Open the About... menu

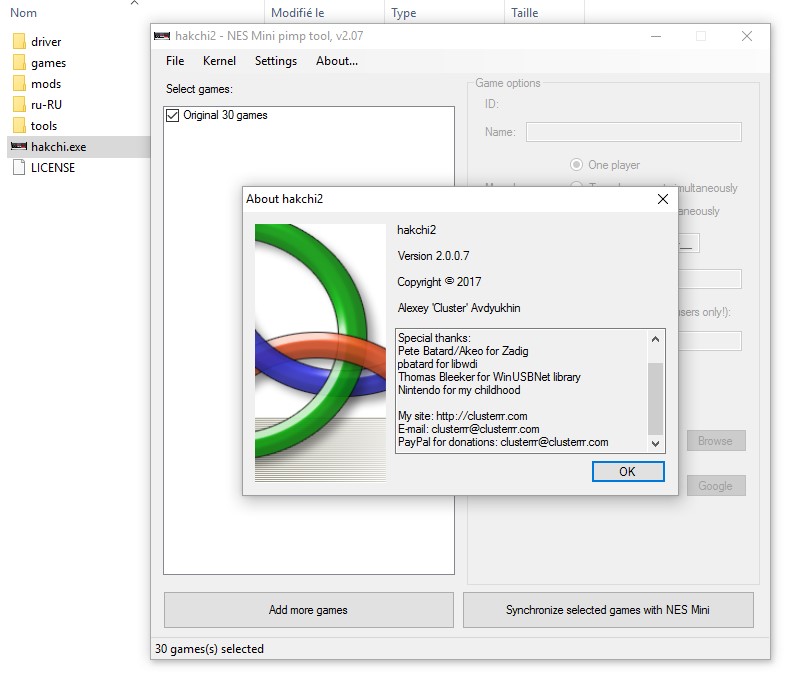(x=337, y=61)
